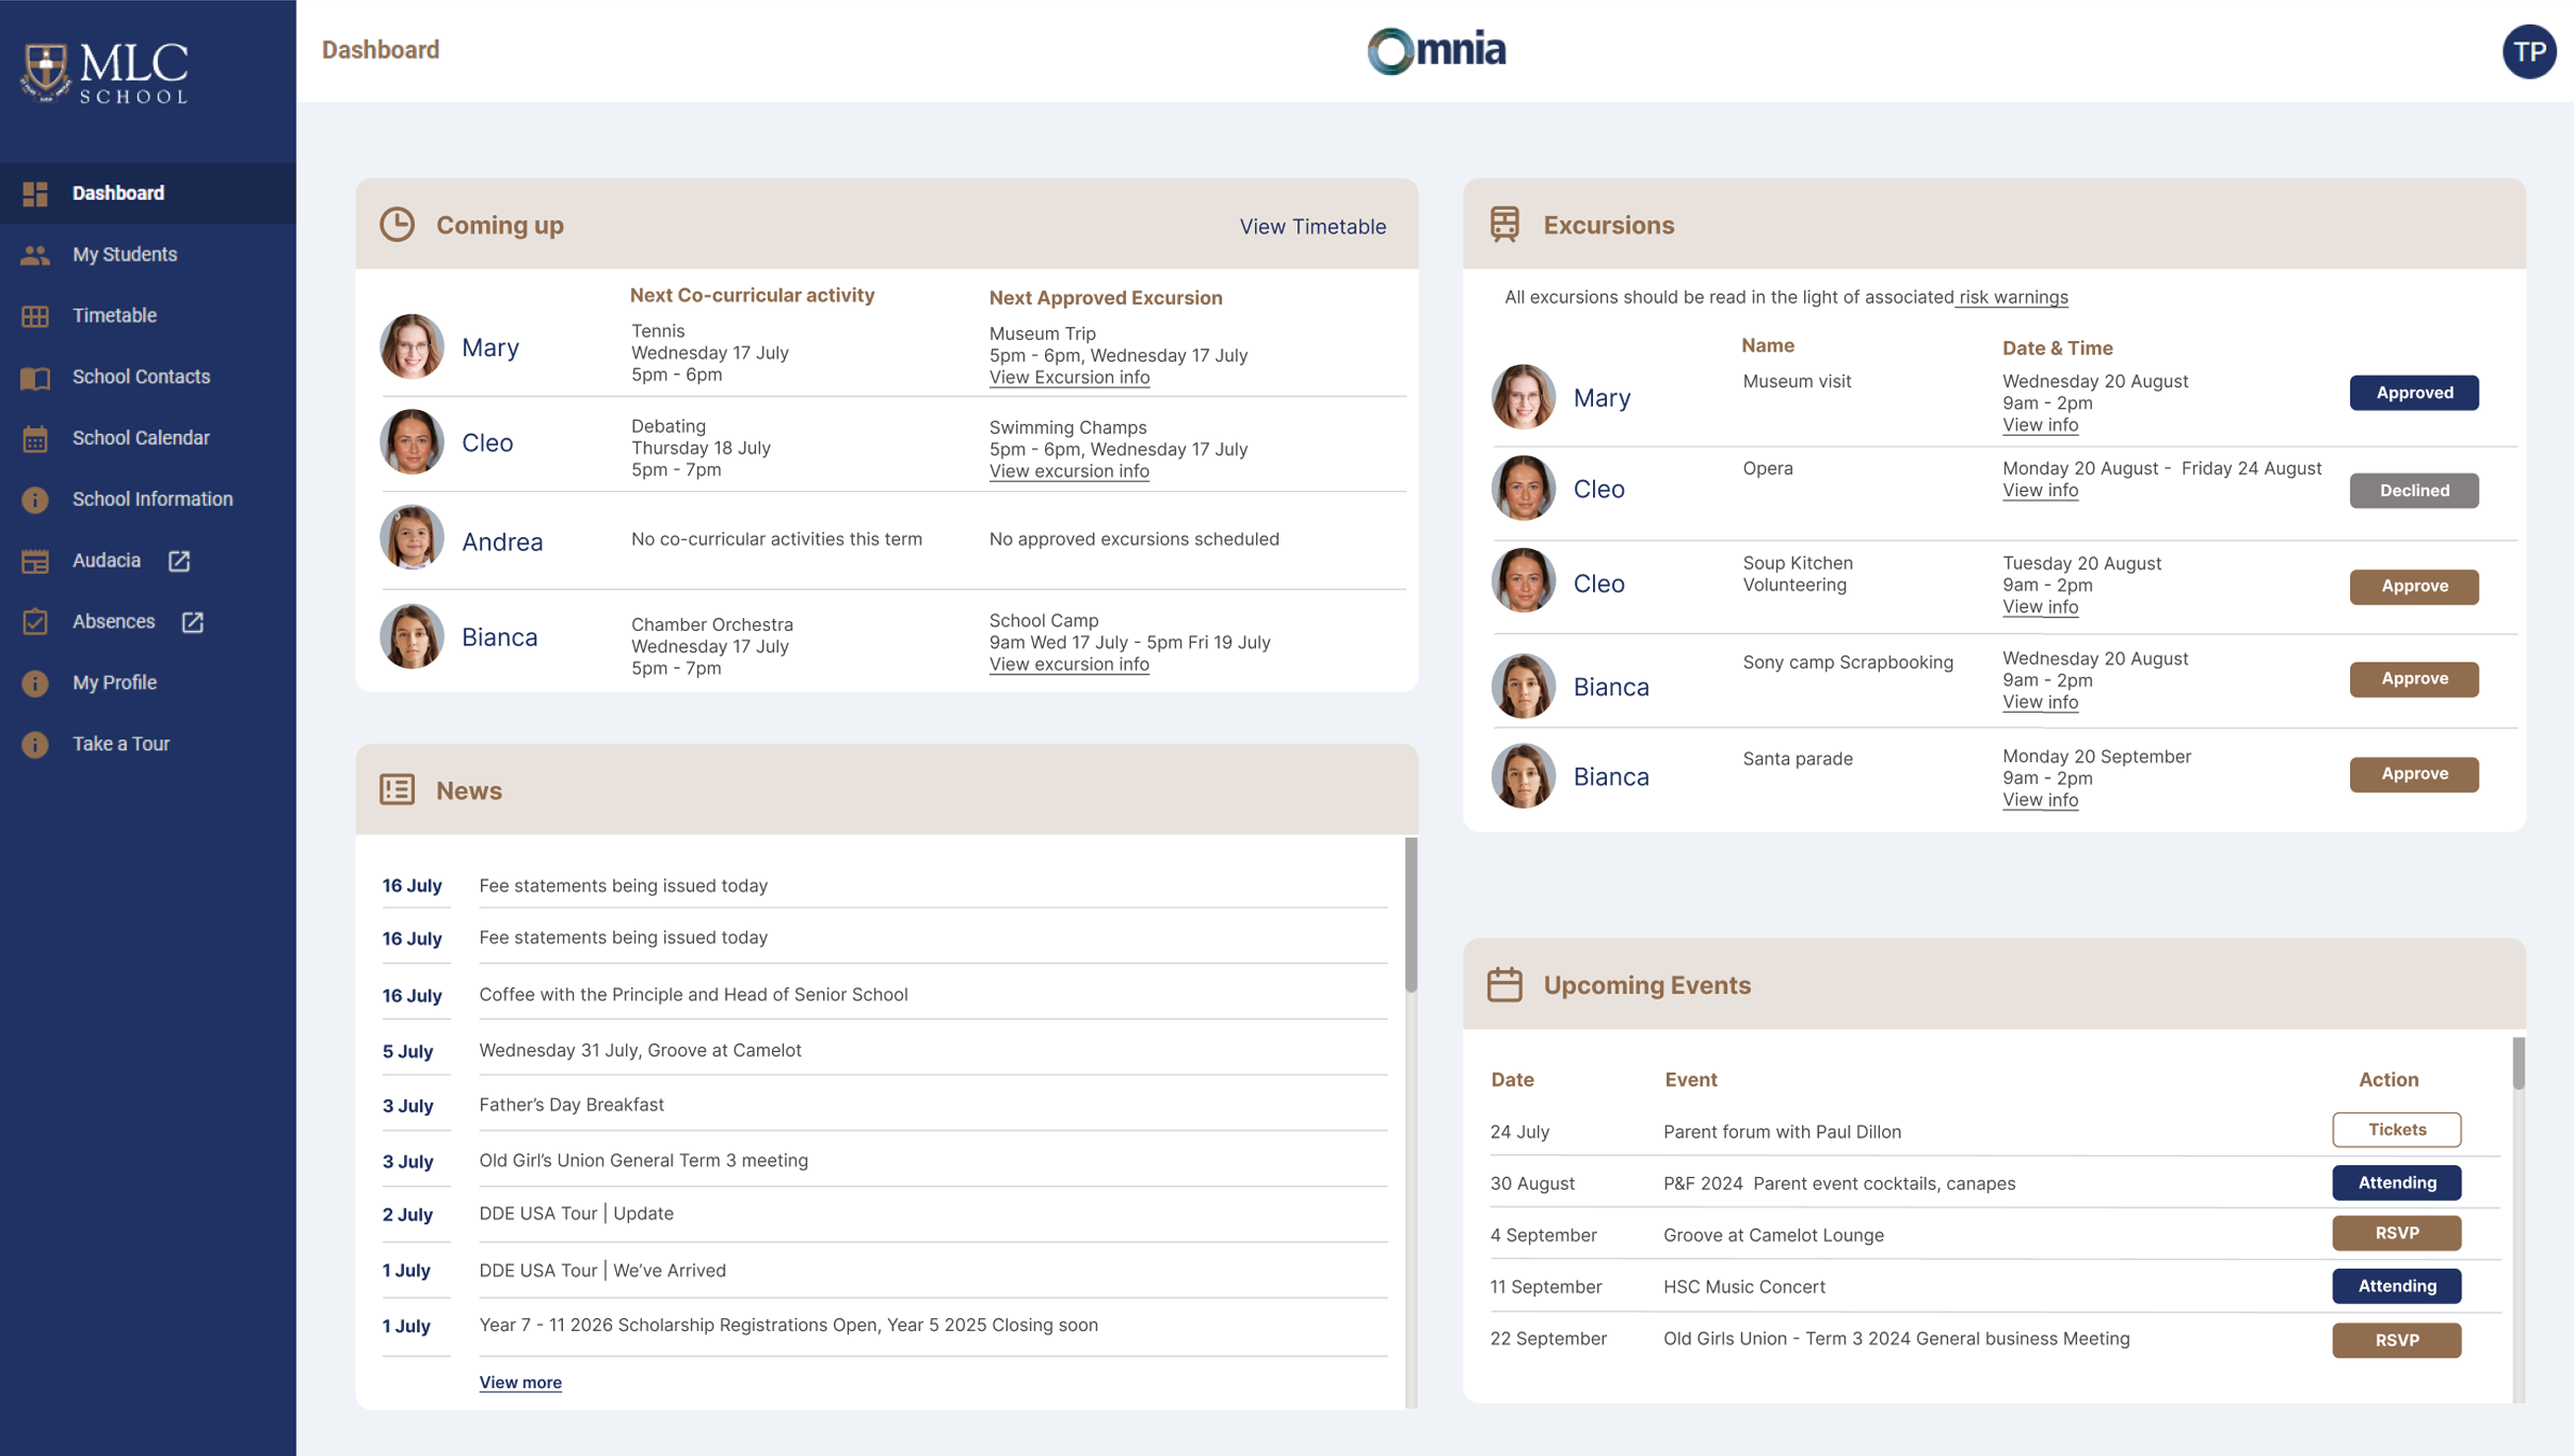View info for Museum visit excursion
2574x1456 pixels.
2040,426
